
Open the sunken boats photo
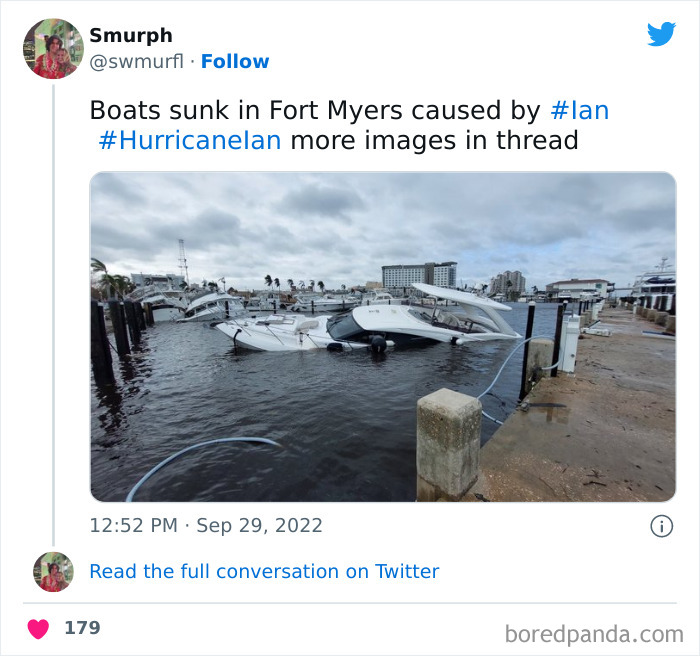point(383,337)
